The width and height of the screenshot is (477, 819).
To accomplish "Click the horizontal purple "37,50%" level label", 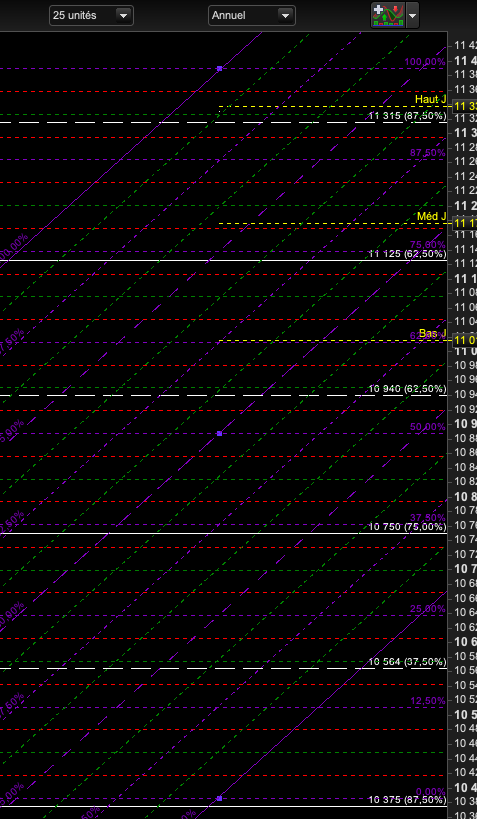I will [x=427, y=518].
